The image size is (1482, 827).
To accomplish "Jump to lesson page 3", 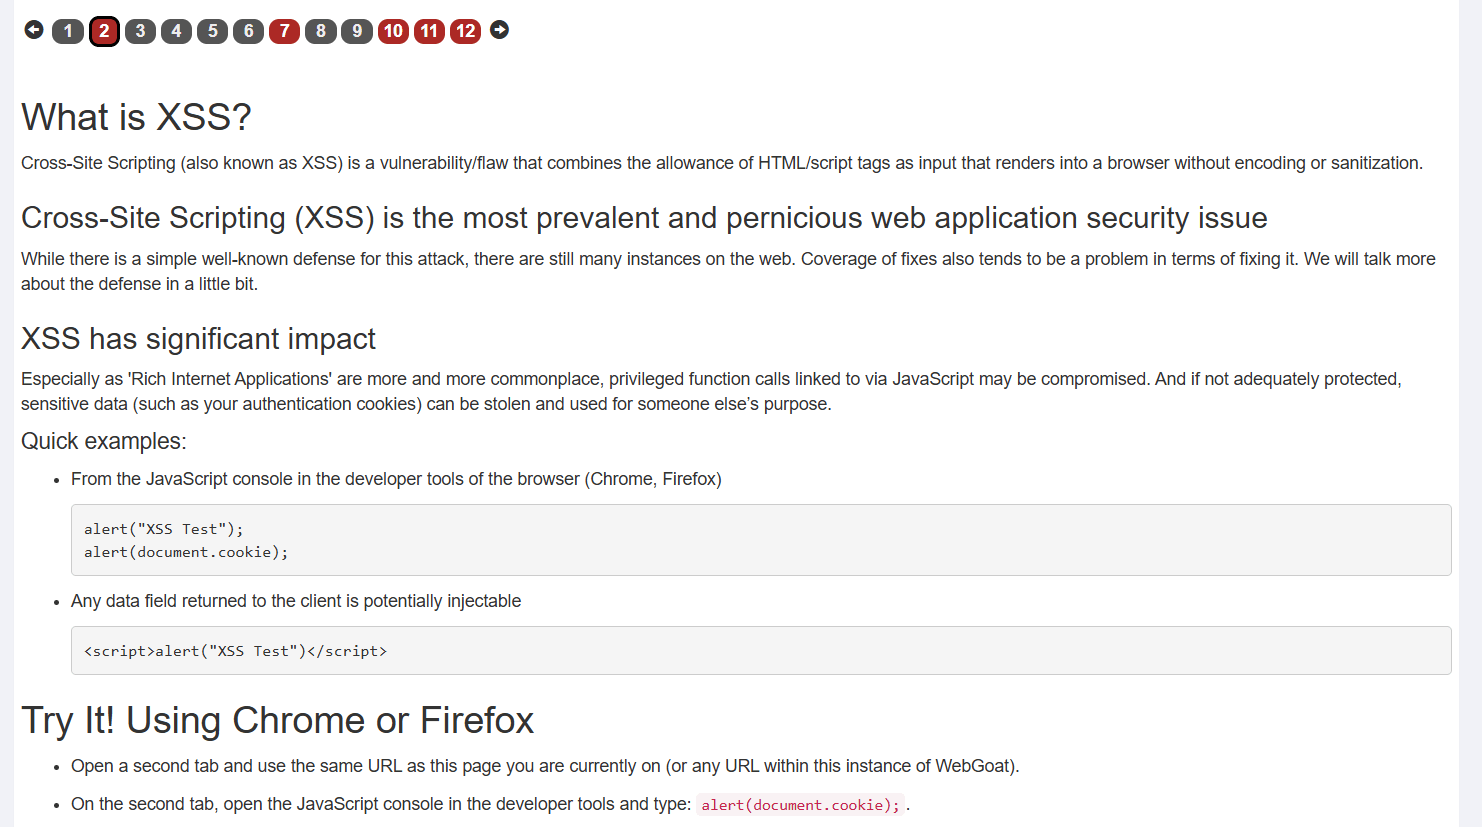I will [140, 31].
